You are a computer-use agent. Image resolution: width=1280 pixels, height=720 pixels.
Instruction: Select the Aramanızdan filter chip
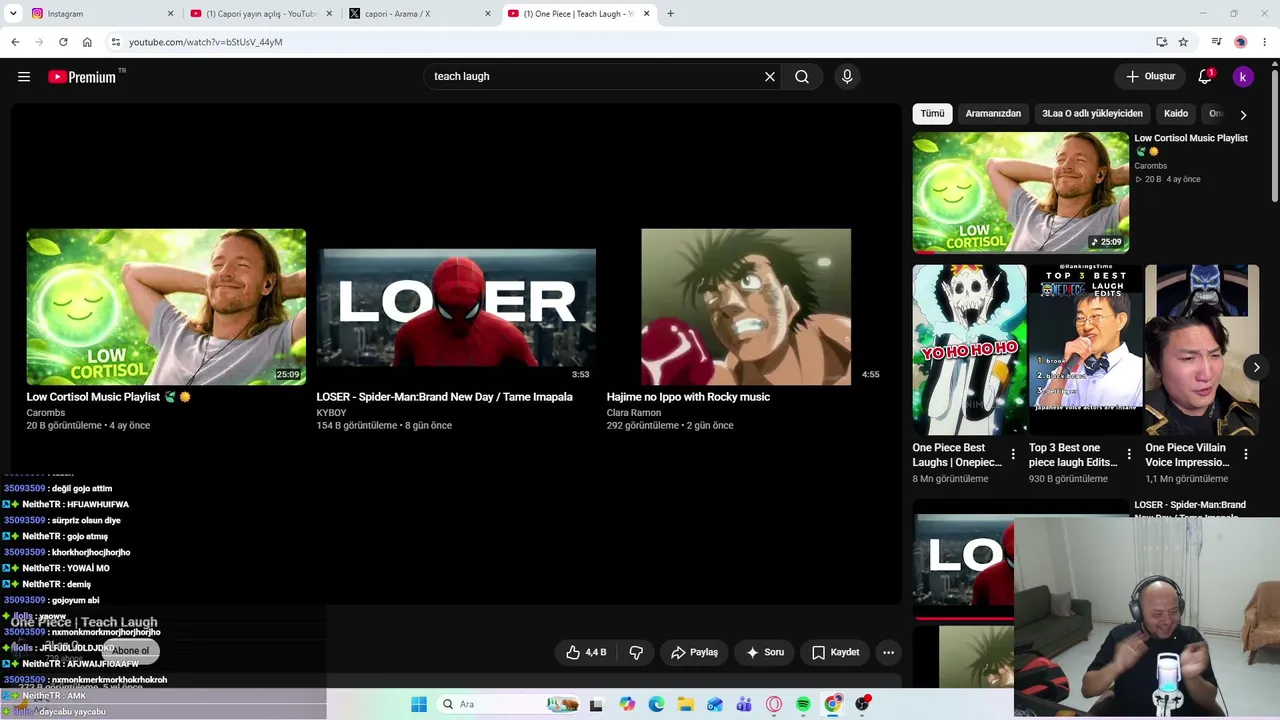(x=993, y=114)
